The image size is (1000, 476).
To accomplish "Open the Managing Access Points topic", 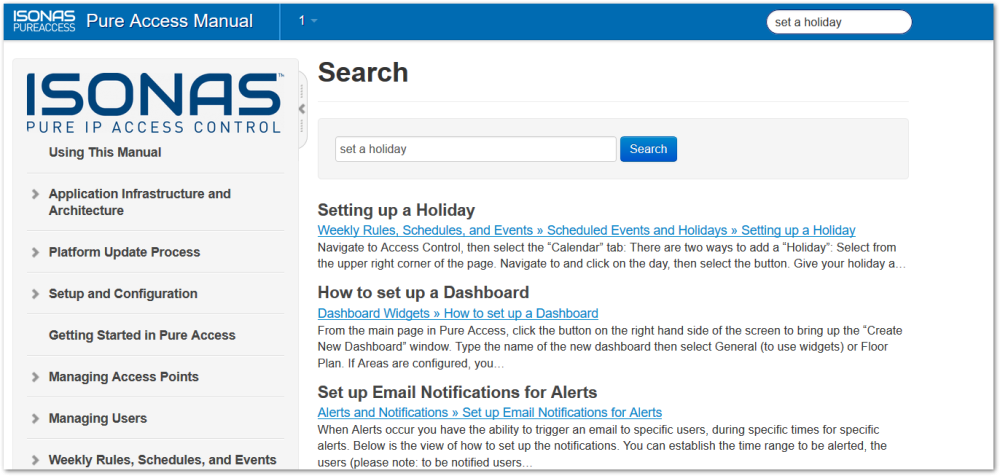I will point(124,376).
